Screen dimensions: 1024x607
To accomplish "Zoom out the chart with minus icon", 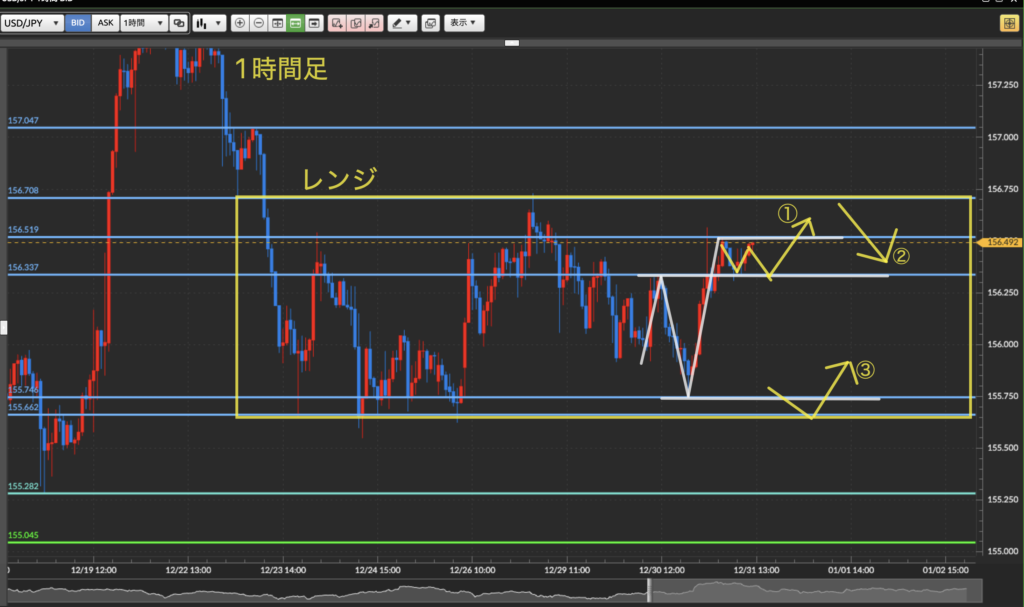I will pyautogui.click(x=258, y=22).
